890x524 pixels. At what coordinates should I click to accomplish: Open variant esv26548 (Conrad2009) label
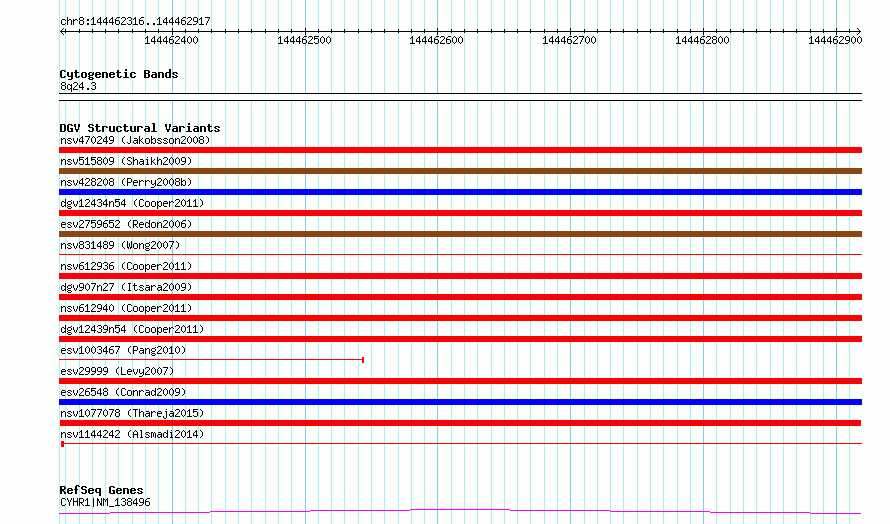[123, 392]
